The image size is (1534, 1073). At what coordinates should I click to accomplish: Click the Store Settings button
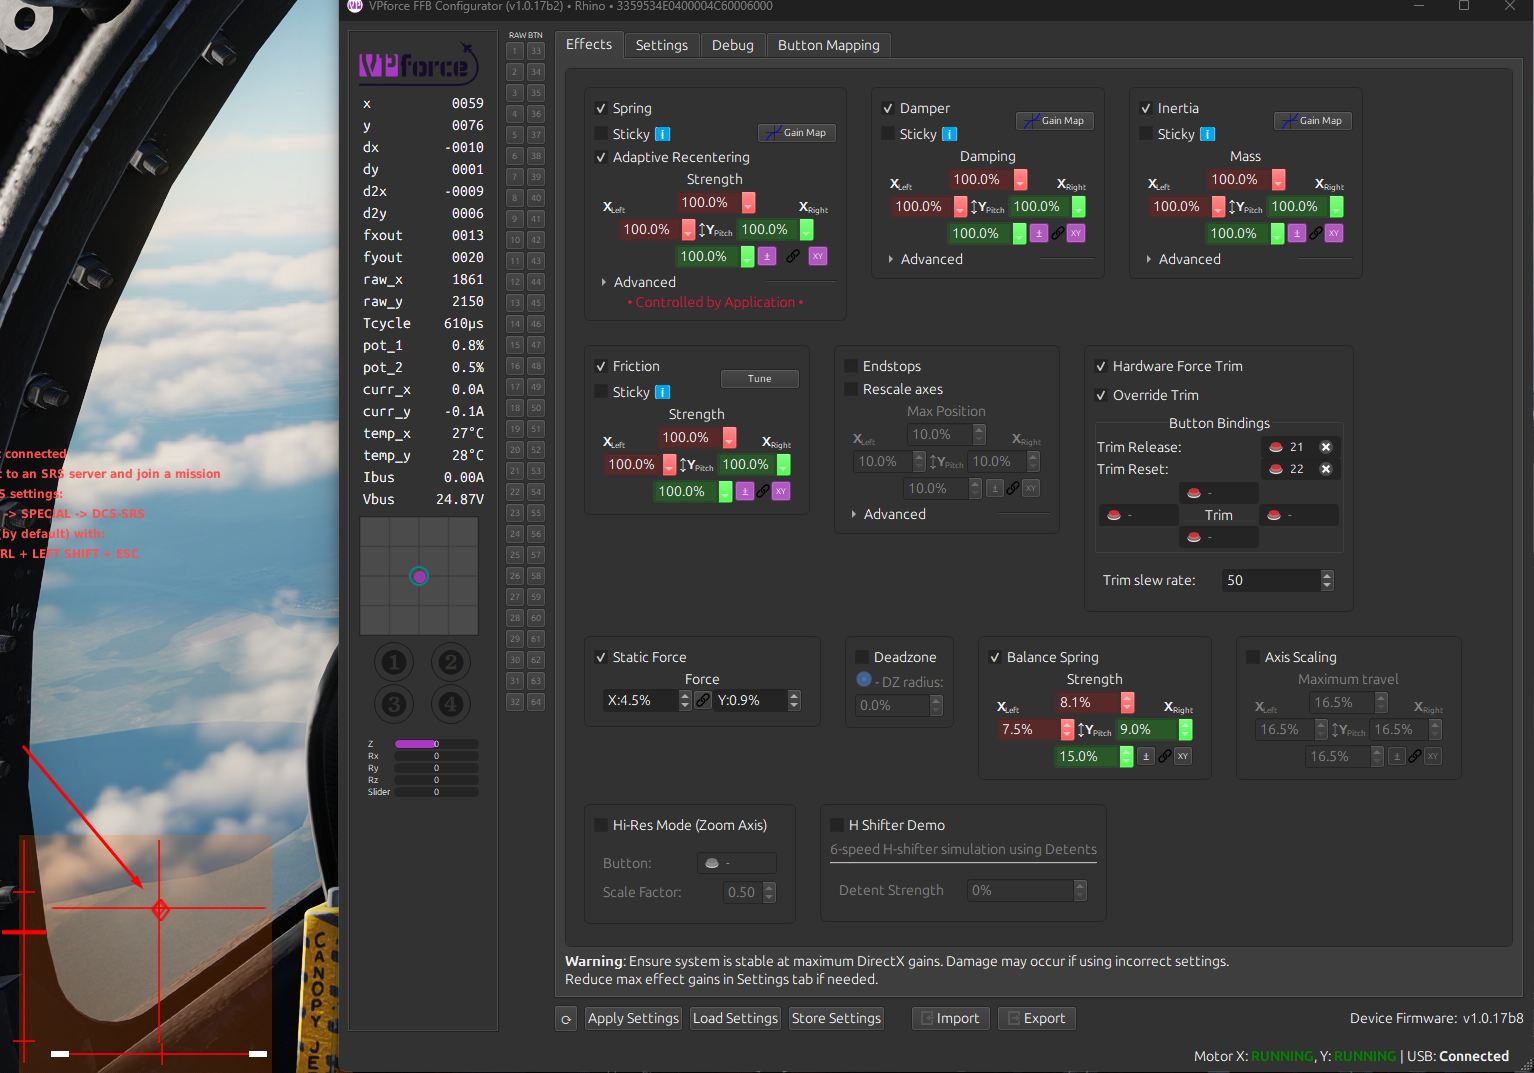[x=836, y=1019]
